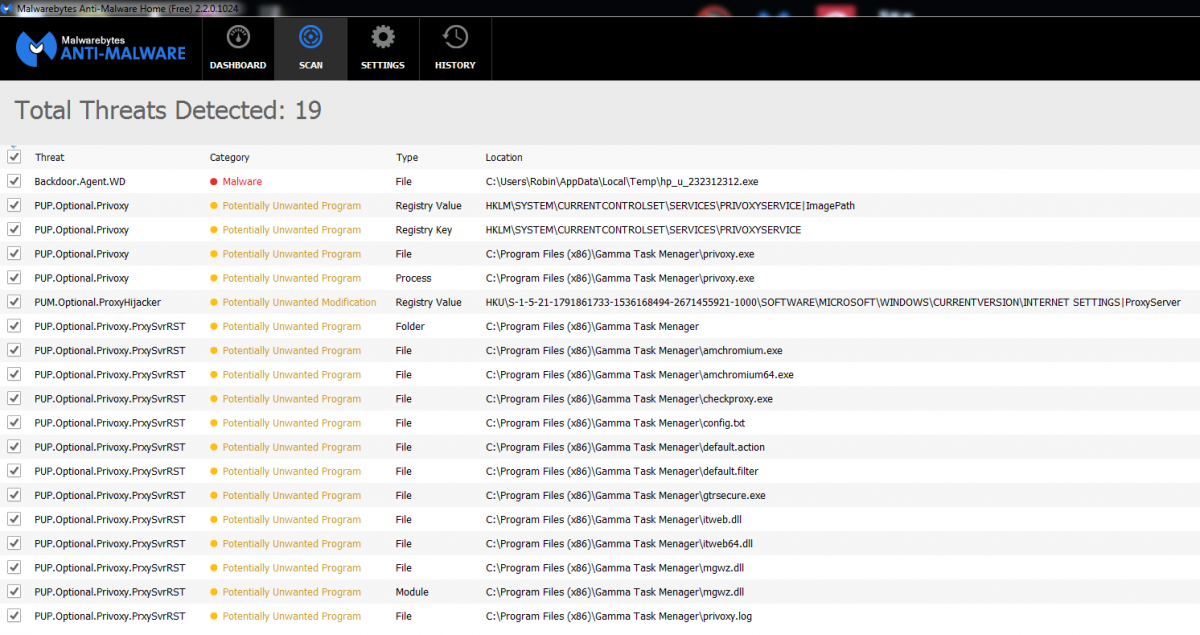Open the Dashboard tab
This screenshot has height=635, width=1200.
pyautogui.click(x=238, y=48)
